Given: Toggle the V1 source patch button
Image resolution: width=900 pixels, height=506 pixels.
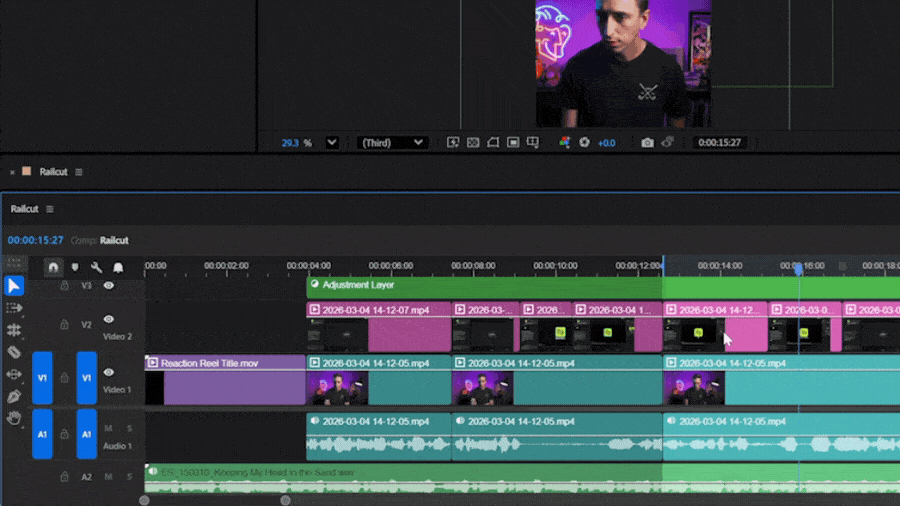Looking at the screenshot, I should (42, 378).
